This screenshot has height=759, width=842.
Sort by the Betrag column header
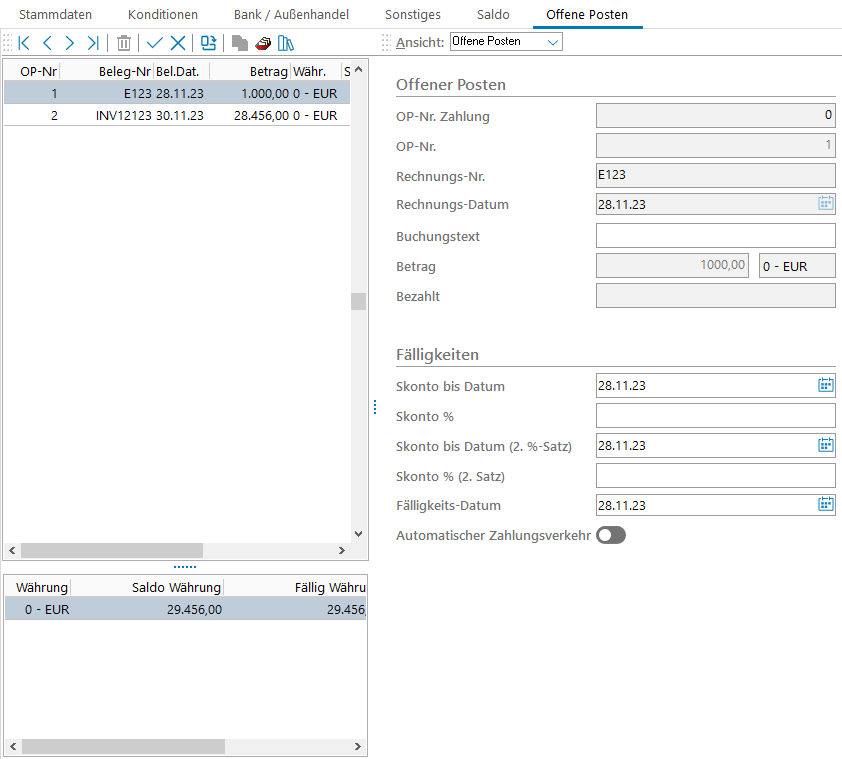(250, 72)
